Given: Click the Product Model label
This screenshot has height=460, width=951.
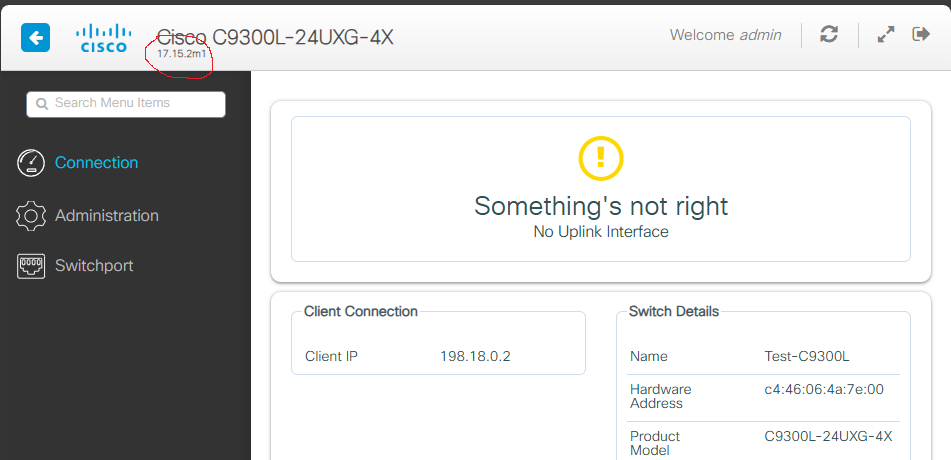Looking at the screenshot, I should click(x=655, y=444).
